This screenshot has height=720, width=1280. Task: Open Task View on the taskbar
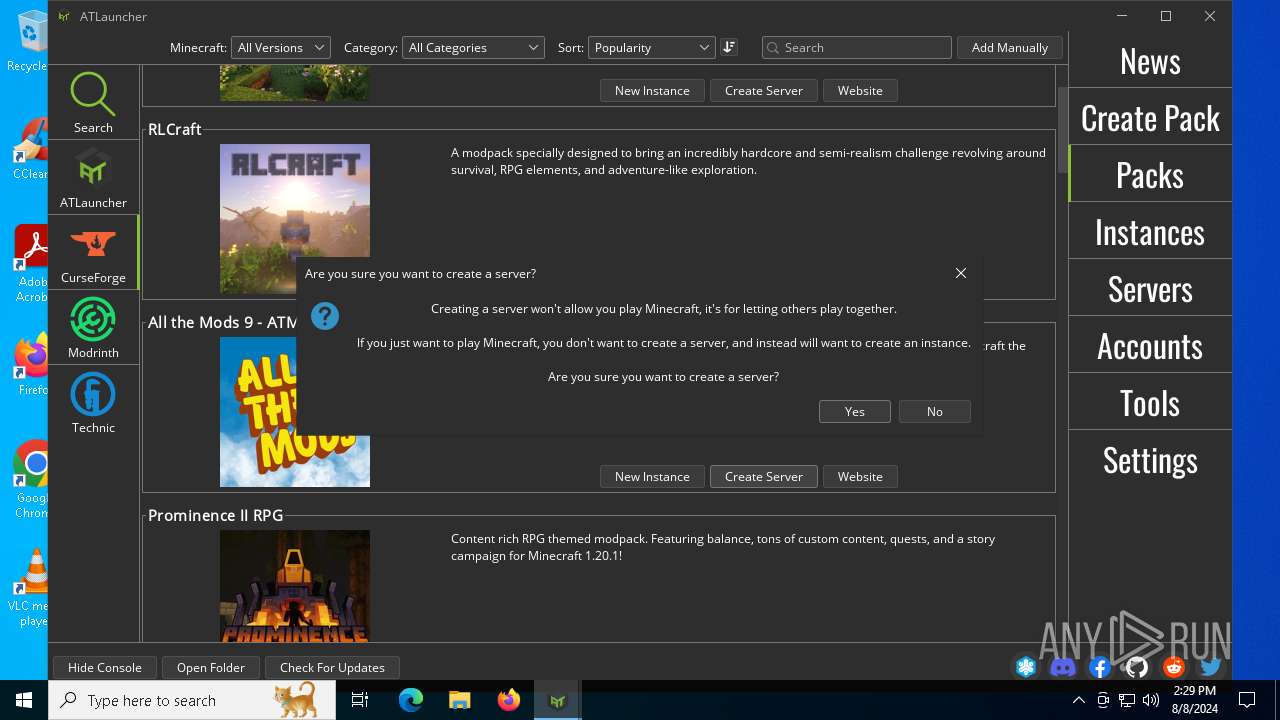pos(360,700)
